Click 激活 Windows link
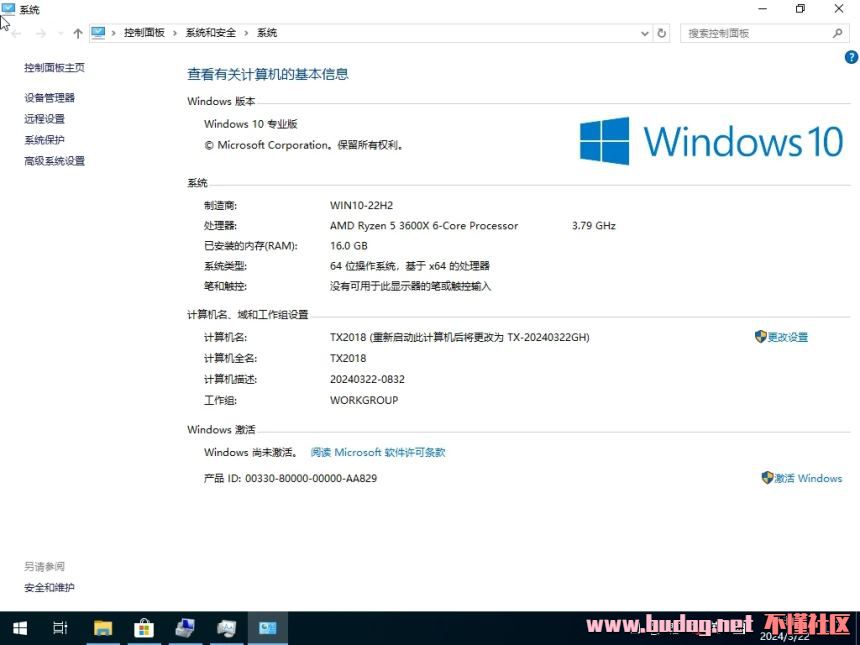The height and width of the screenshot is (645, 860). tap(808, 478)
